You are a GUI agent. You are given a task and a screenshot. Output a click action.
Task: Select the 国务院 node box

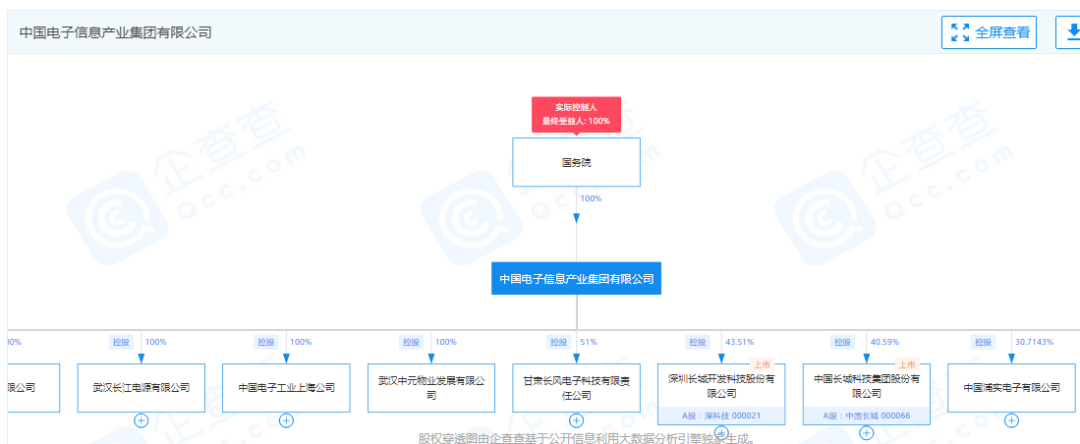click(577, 162)
